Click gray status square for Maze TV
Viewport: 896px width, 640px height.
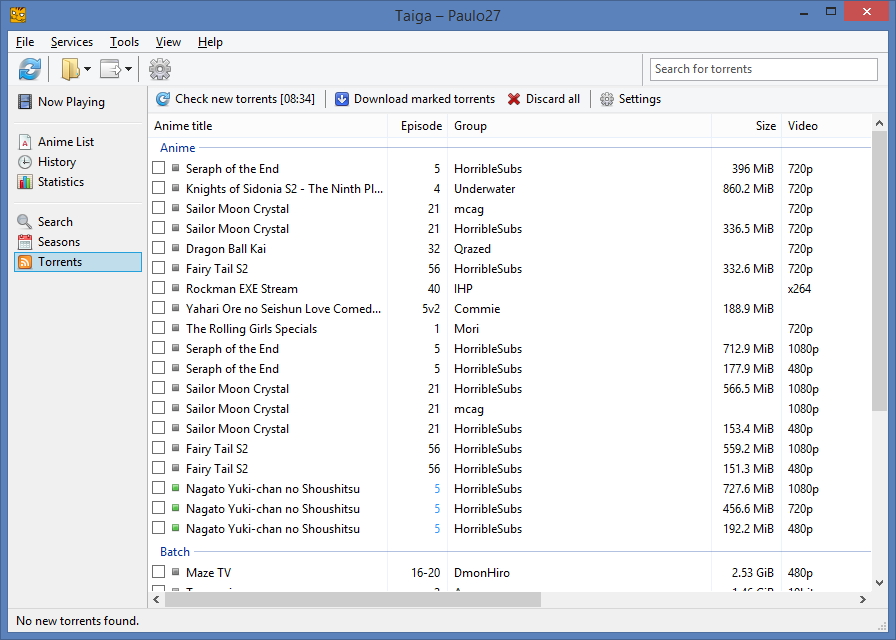175,571
